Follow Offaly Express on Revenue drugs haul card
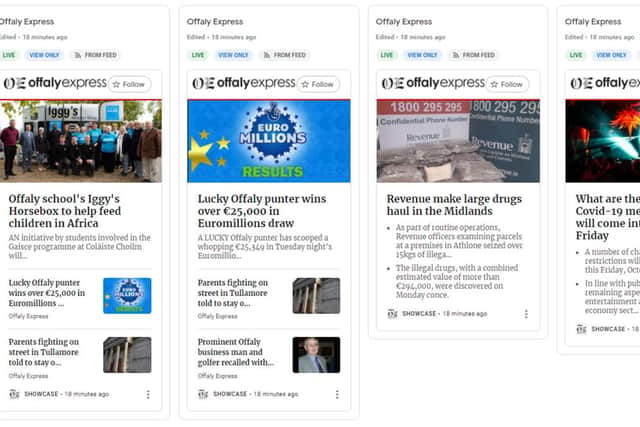 click(507, 85)
